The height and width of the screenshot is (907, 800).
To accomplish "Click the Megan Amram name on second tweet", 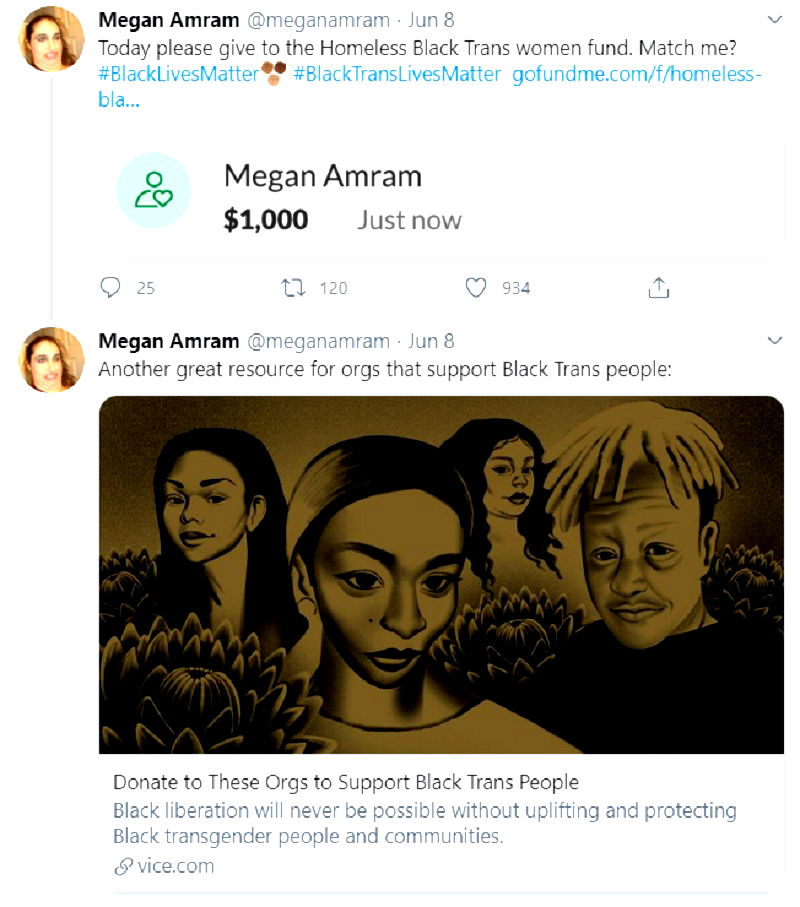I will click(168, 341).
